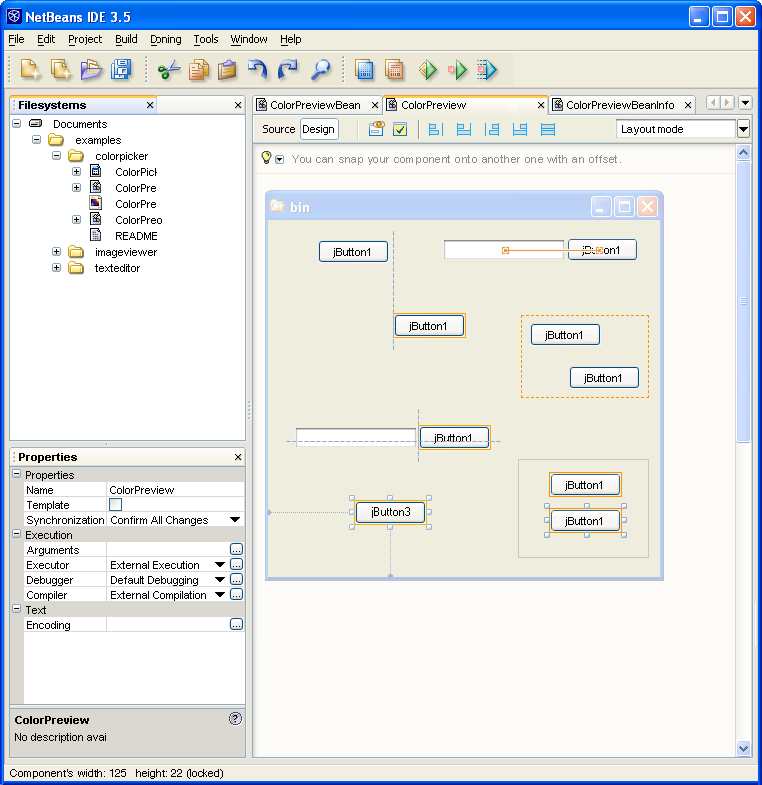
Task: Click the form Preview eye icon
Action: pyautogui.click(x=376, y=129)
